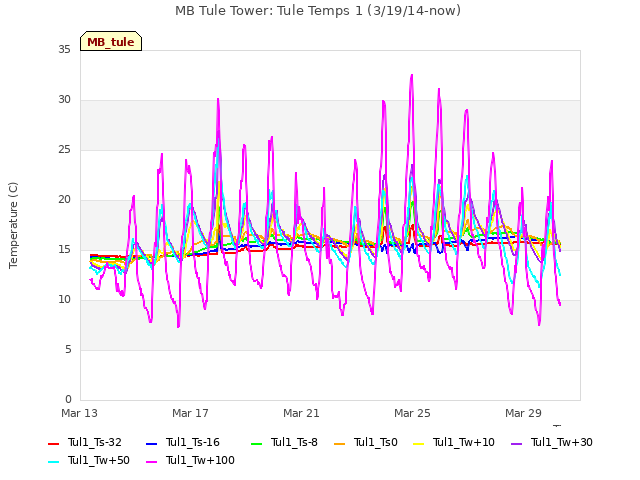Click the yellow Tul1_Tw+10 legend swatch

pos(419,444)
